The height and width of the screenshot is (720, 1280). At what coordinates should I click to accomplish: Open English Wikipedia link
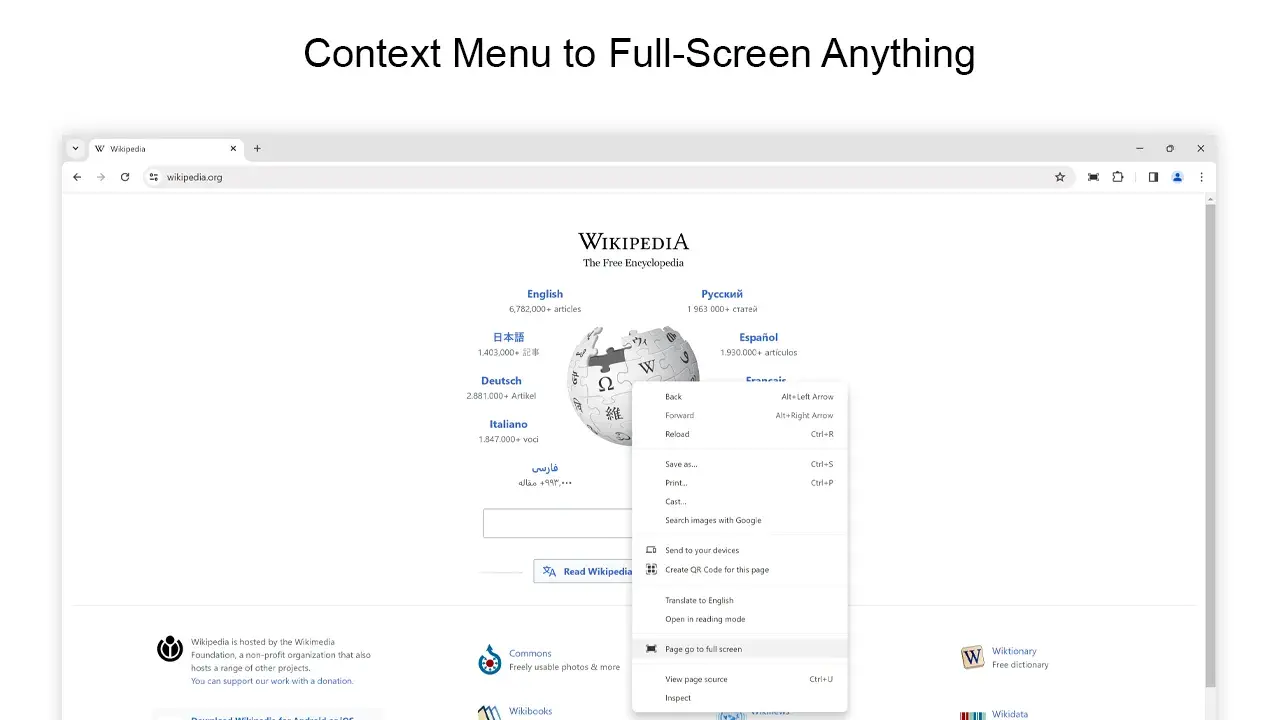(545, 294)
